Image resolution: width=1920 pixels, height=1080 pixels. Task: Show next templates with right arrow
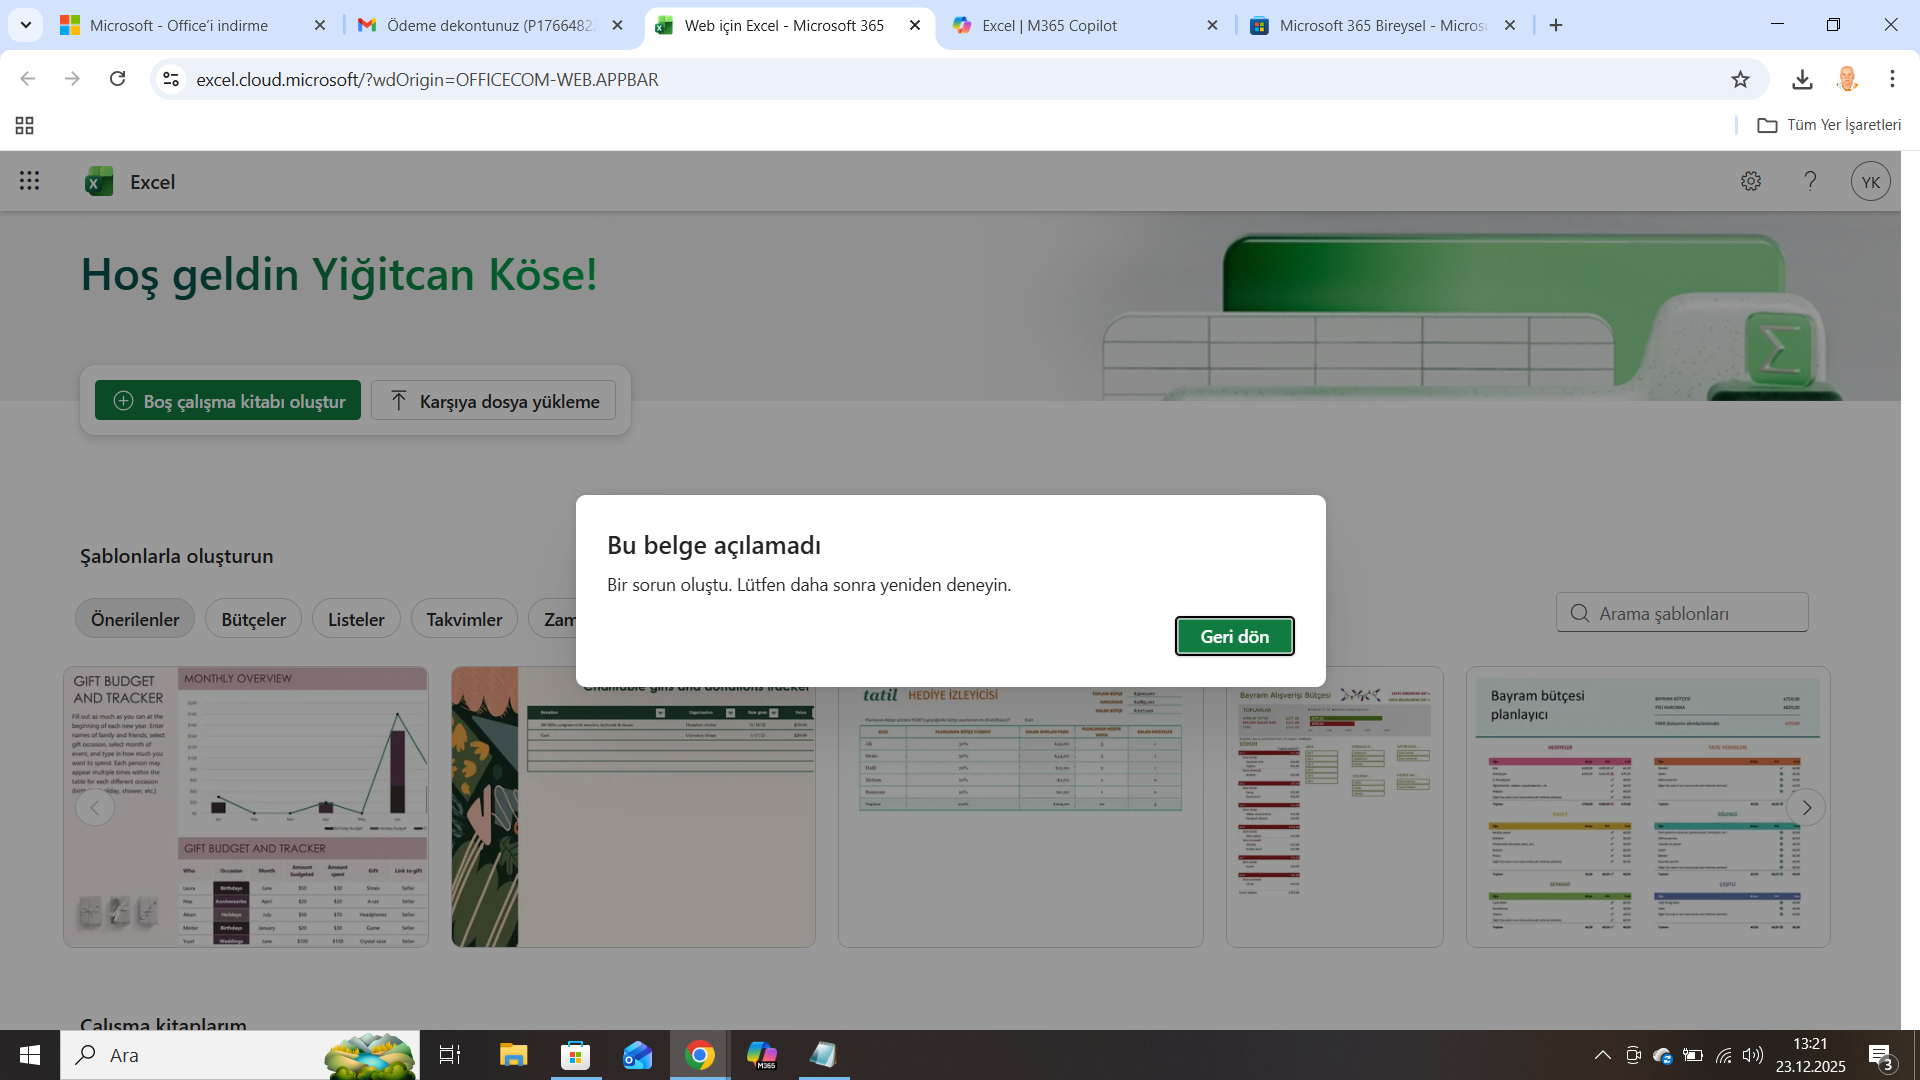(1806, 807)
